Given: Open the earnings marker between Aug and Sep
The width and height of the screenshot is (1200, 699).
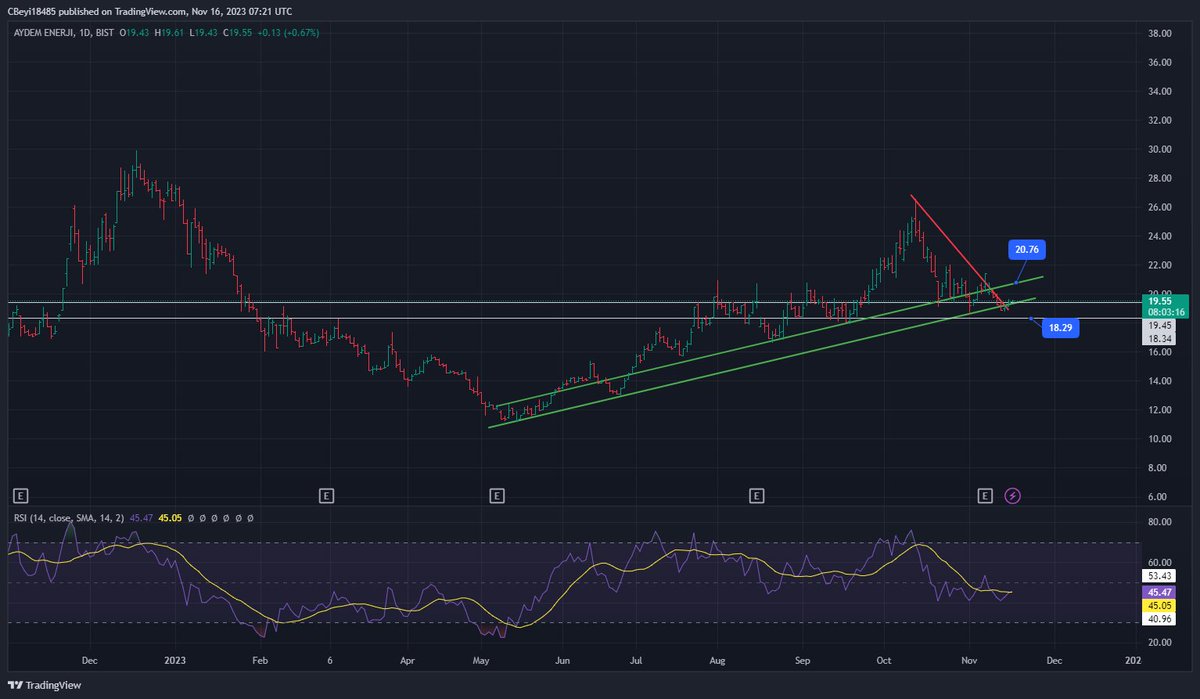Looking at the screenshot, I should [757, 495].
